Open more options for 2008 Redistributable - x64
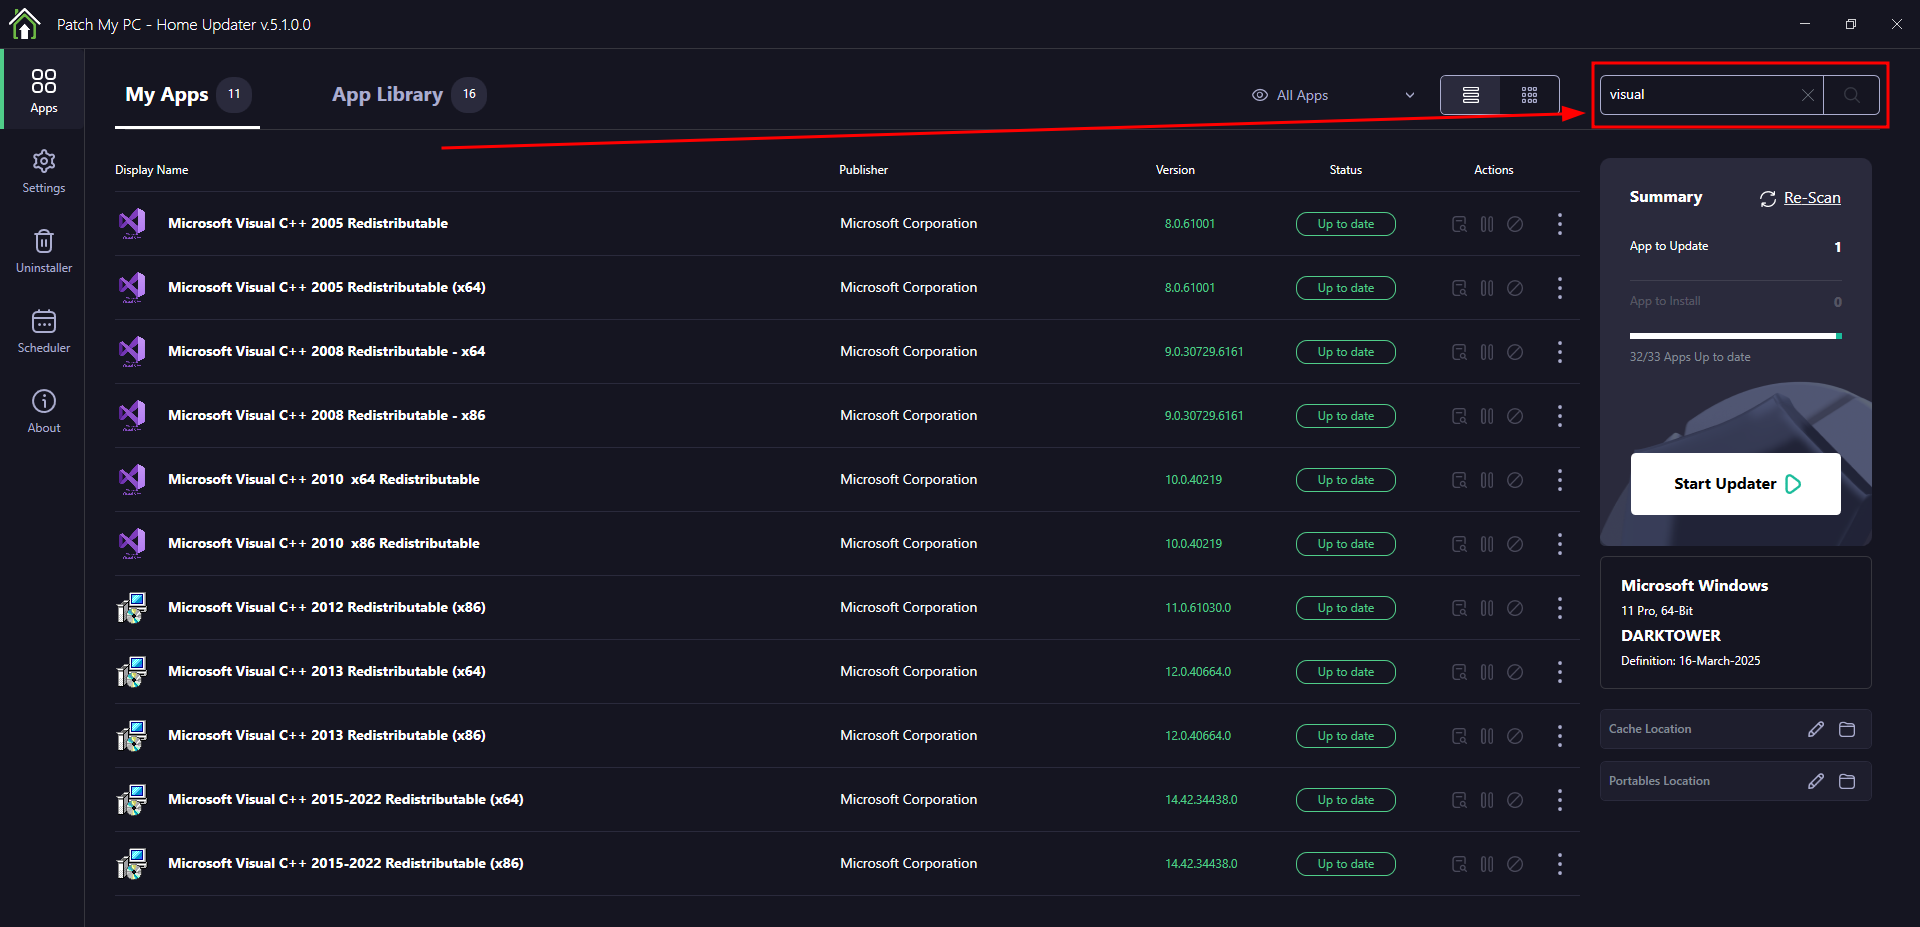This screenshot has width=1920, height=927. 1559,352
